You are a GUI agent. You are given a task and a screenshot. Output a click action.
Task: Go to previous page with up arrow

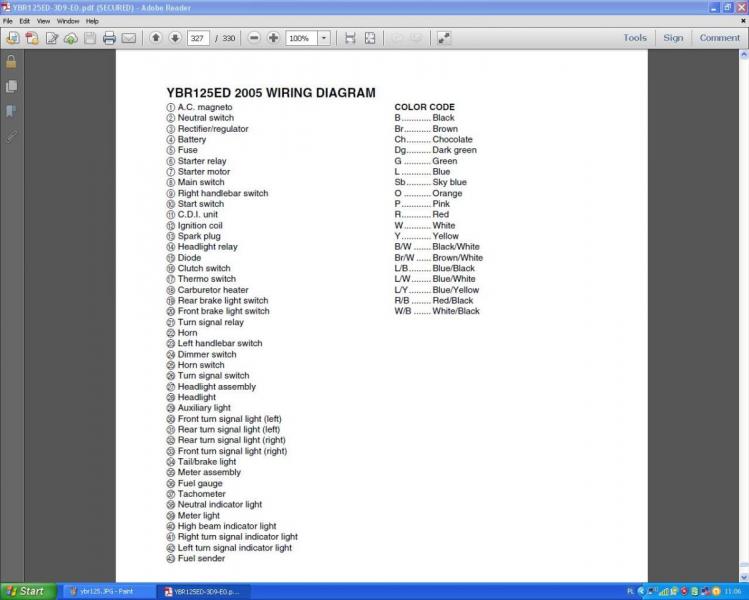point(156,38)
